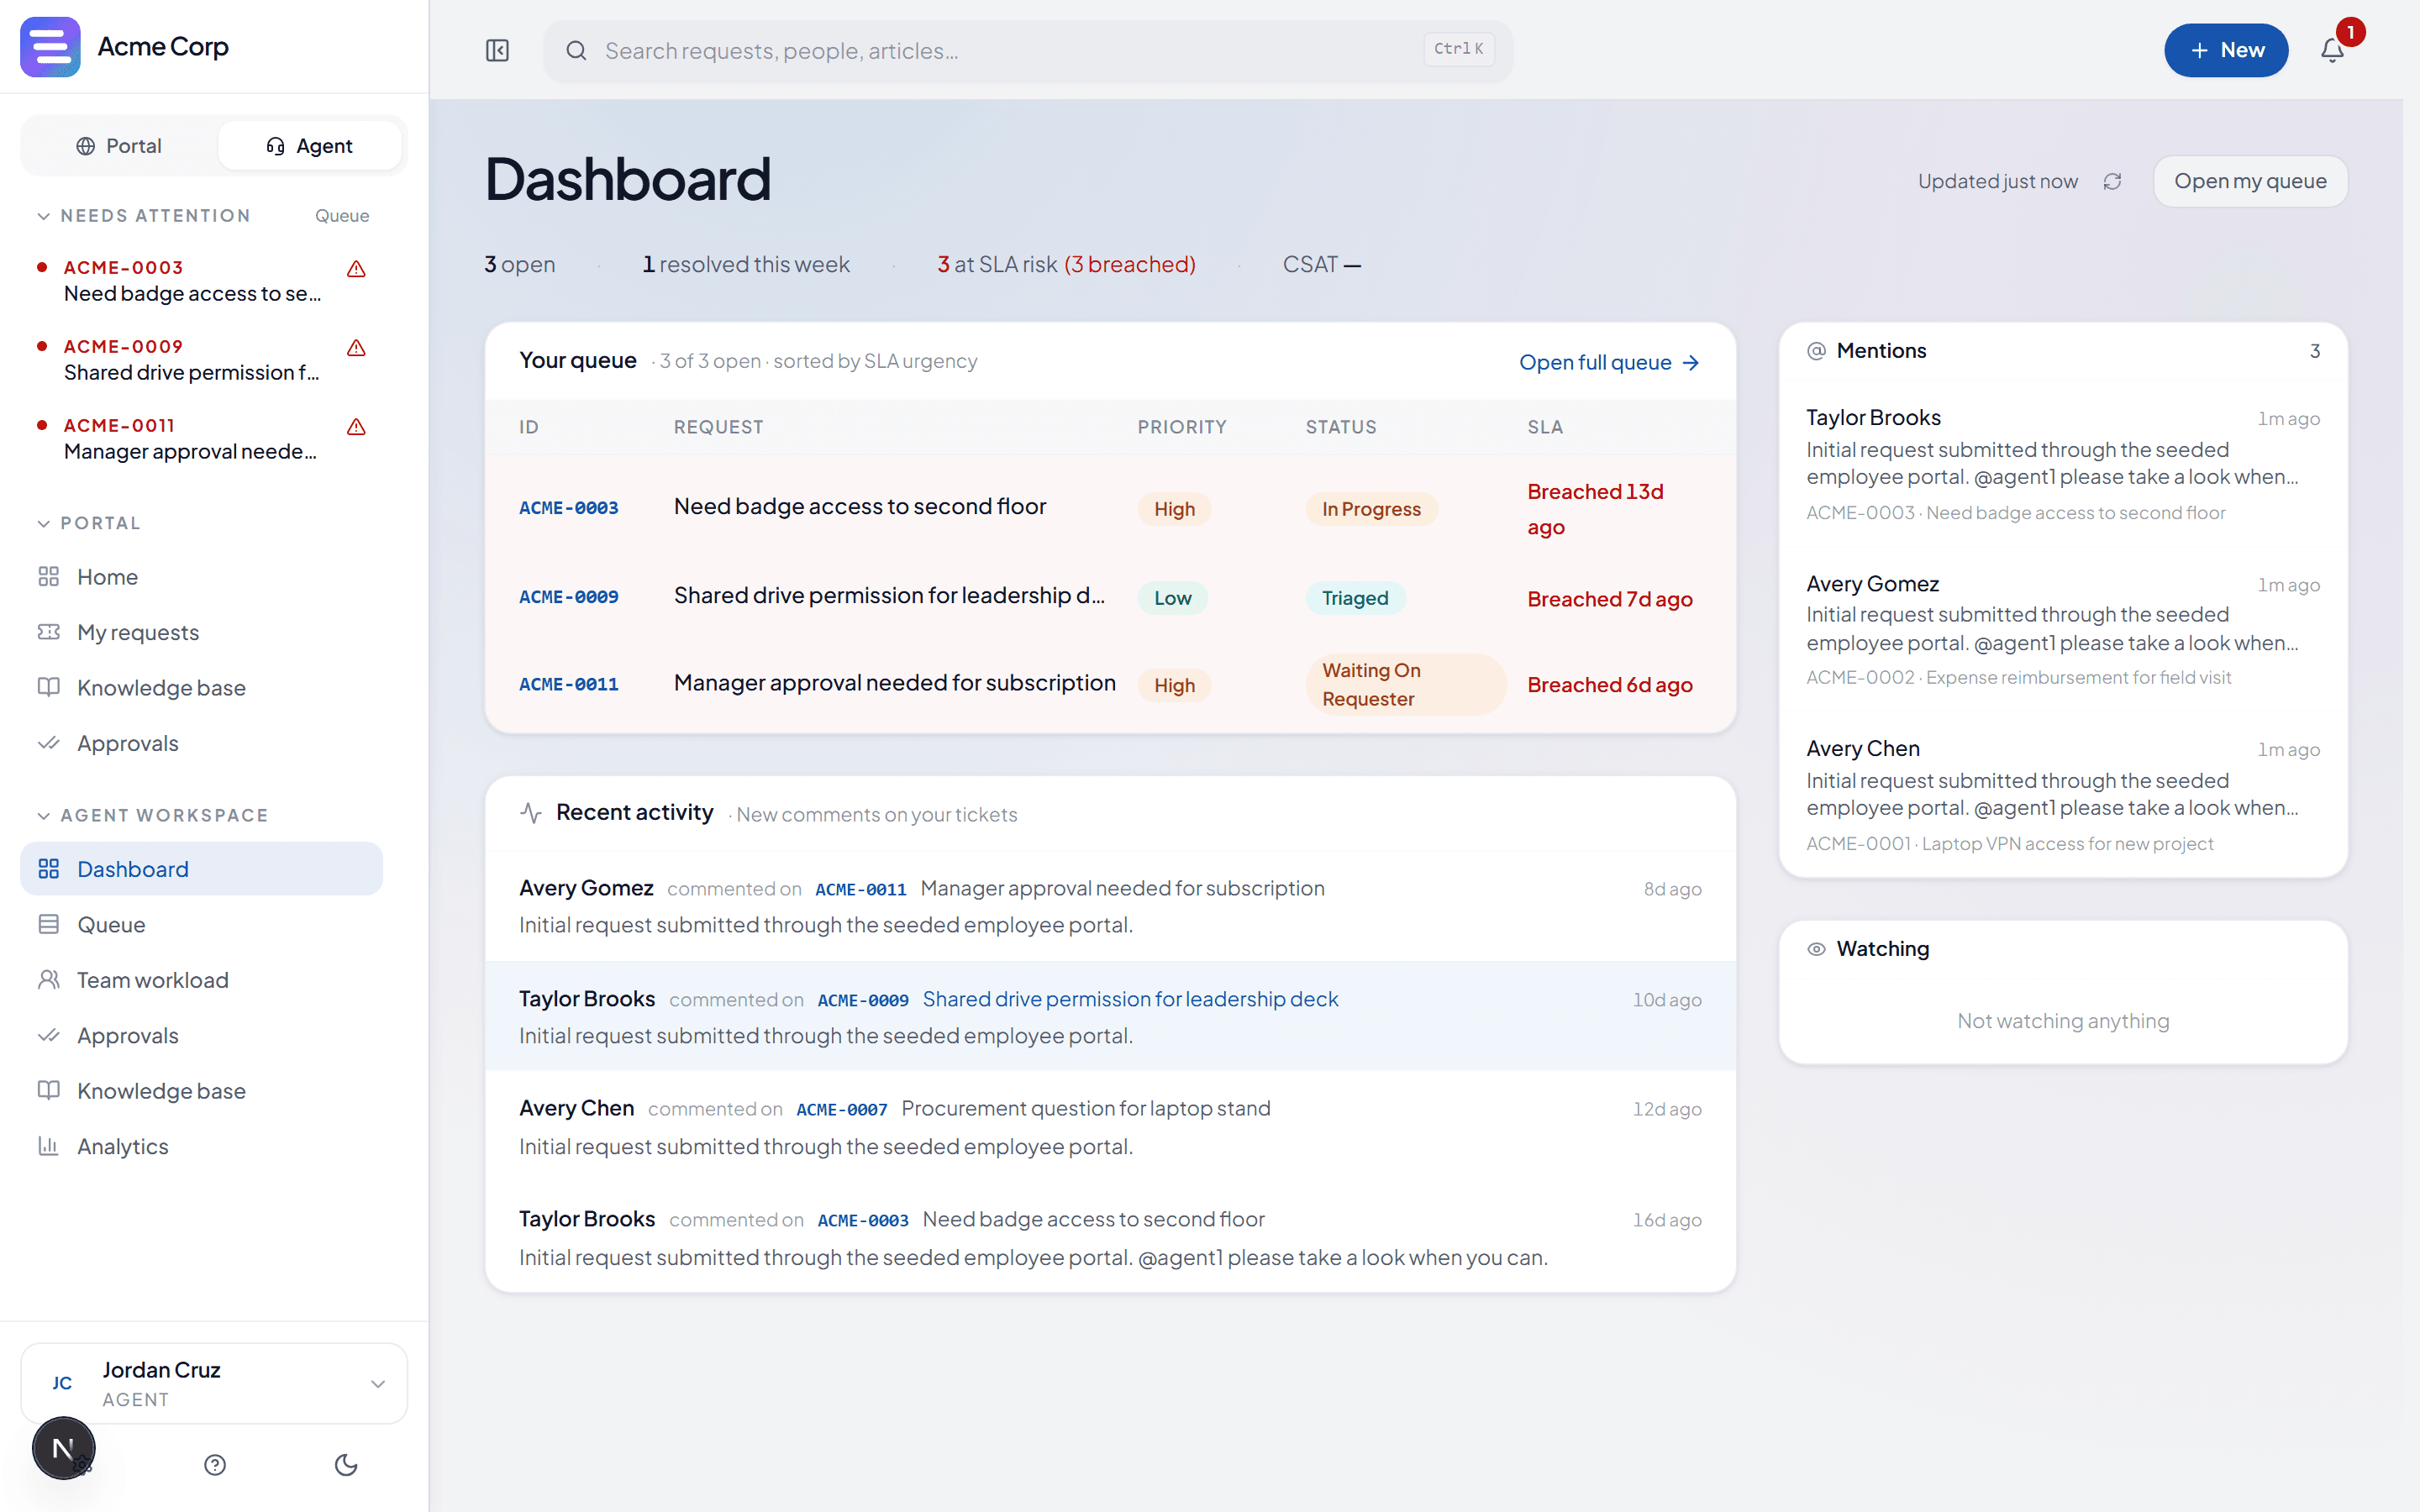Click the N avatar badge
This screenshot has width=2420, height=1512.
point(63,1448)
